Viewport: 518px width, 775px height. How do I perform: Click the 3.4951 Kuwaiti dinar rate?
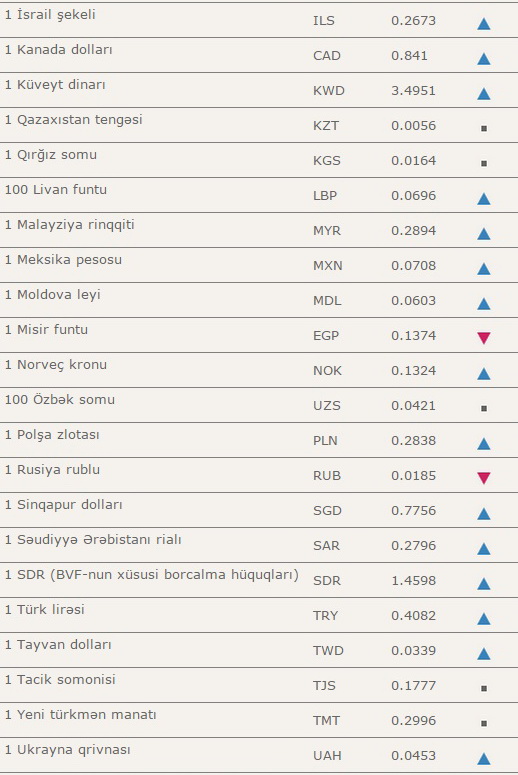(413, 91)
